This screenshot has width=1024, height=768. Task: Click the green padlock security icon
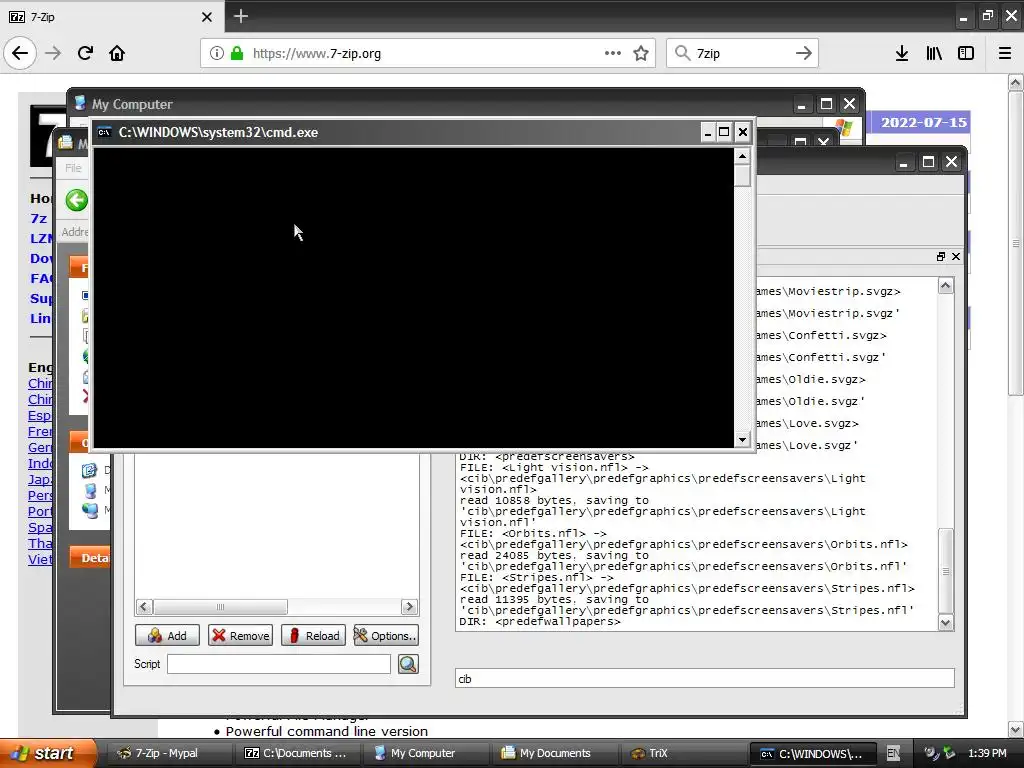click(x=237, y=53)
